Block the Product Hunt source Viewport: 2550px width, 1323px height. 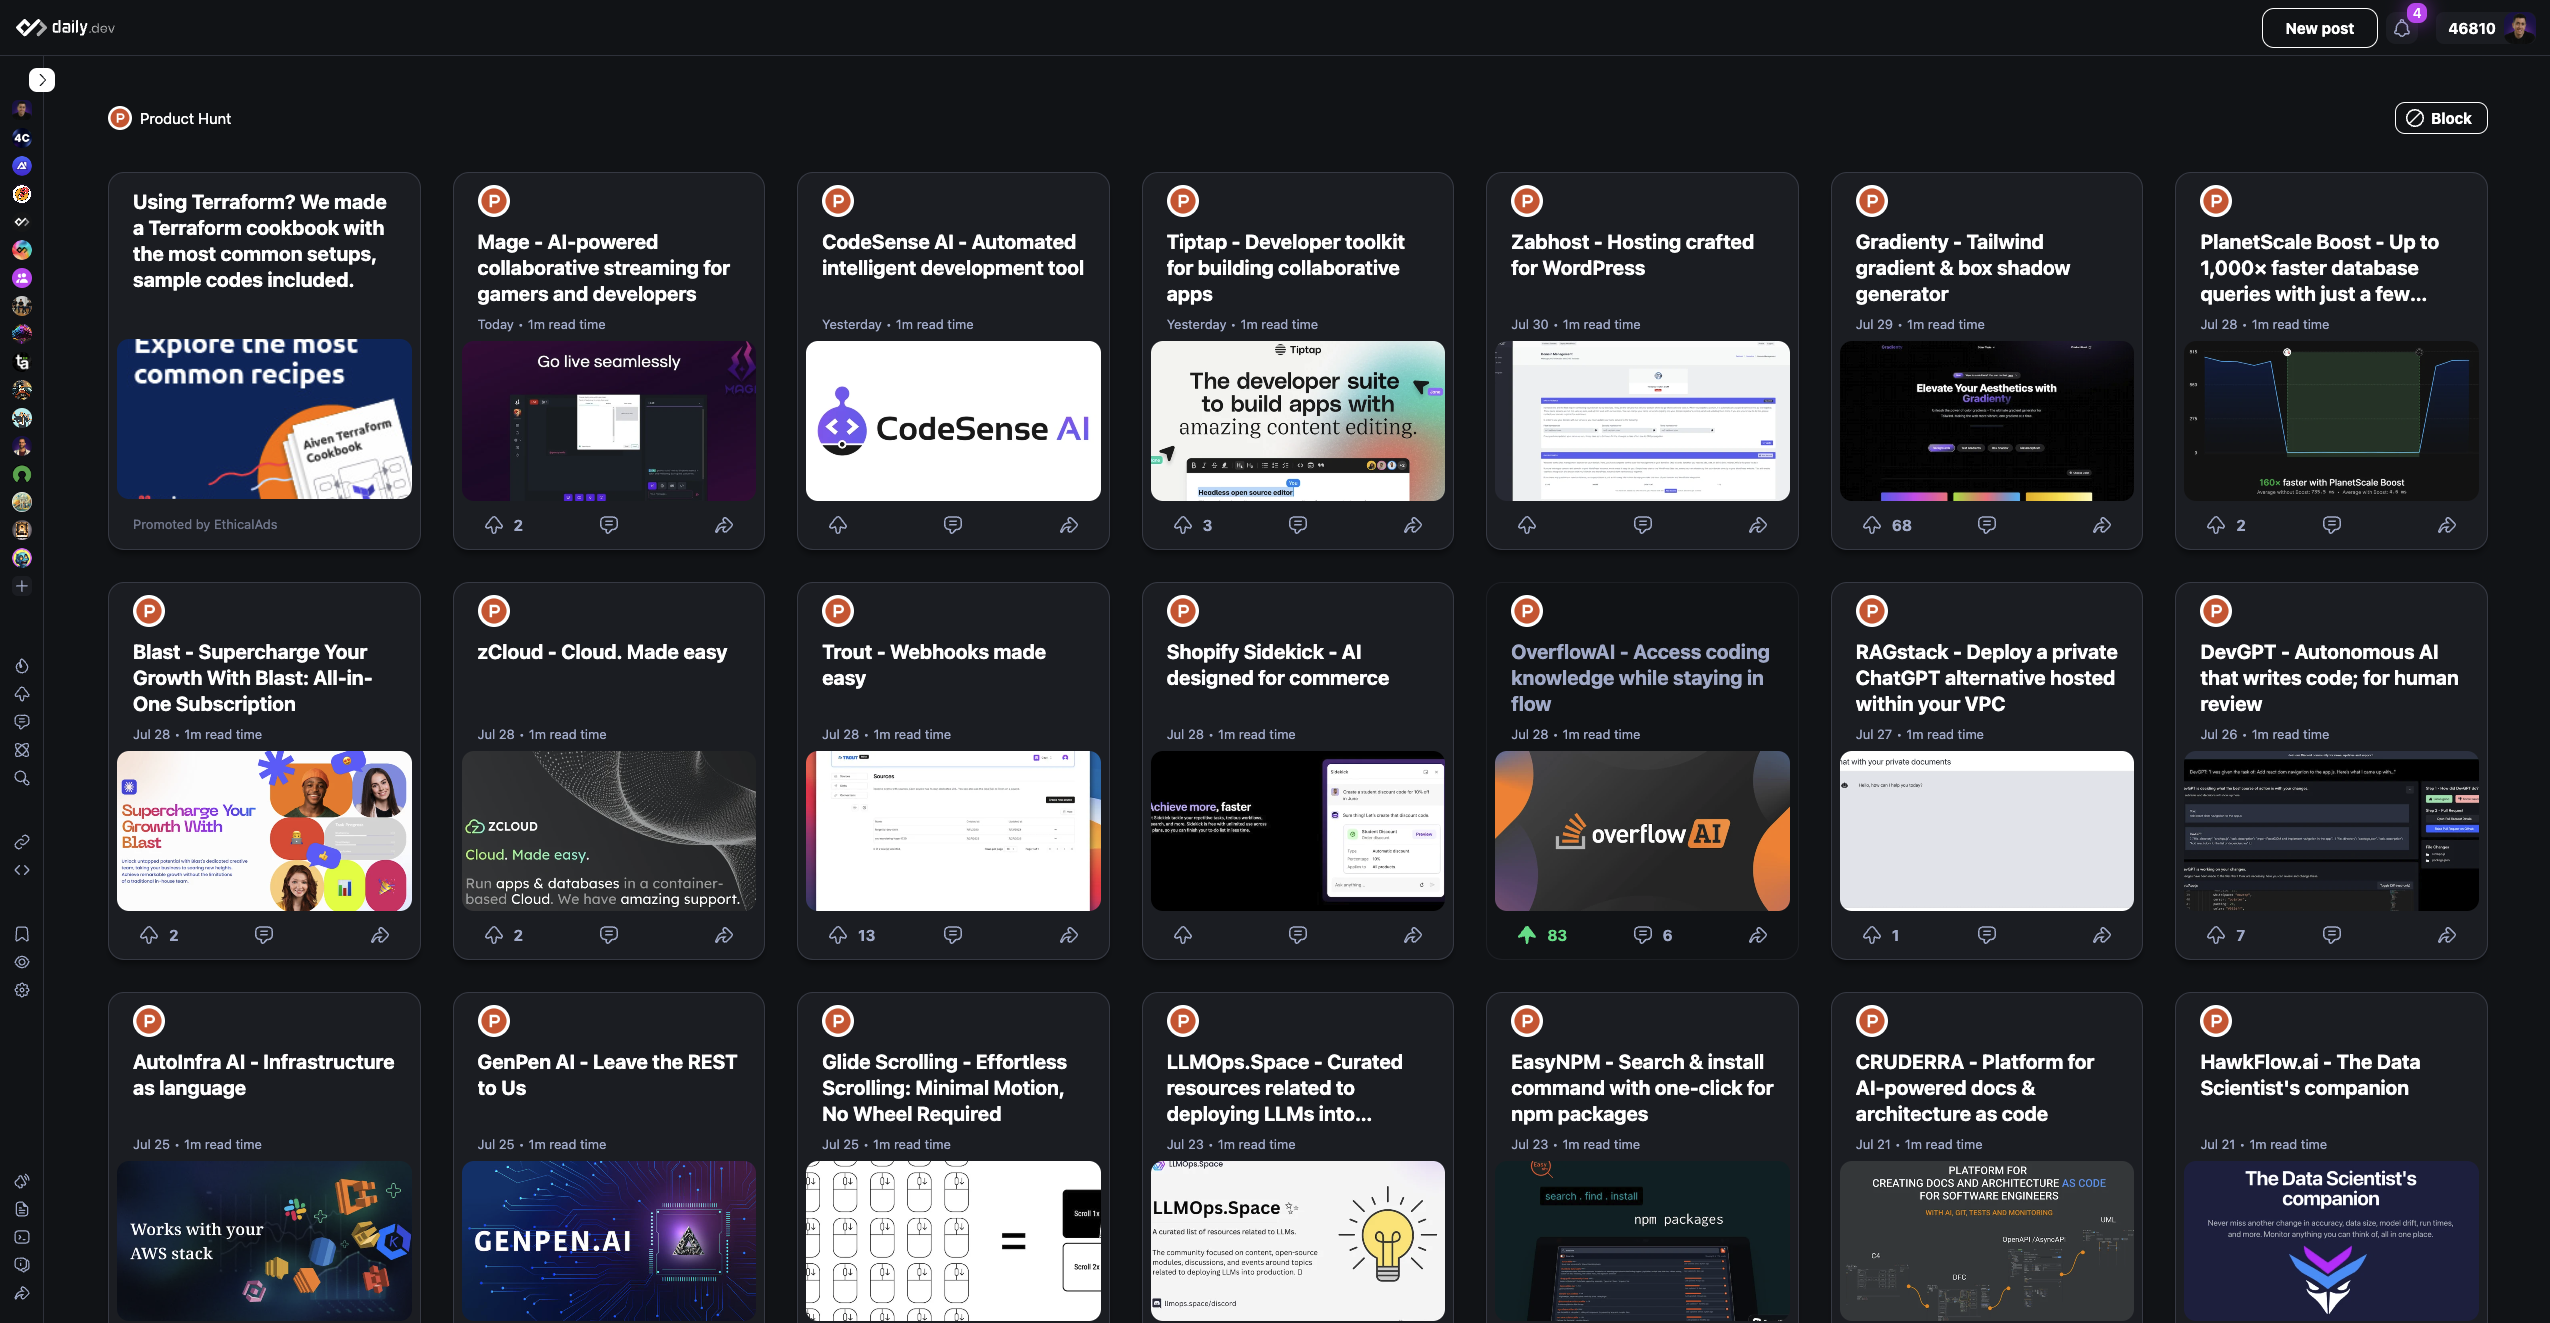pos(2440,118)
